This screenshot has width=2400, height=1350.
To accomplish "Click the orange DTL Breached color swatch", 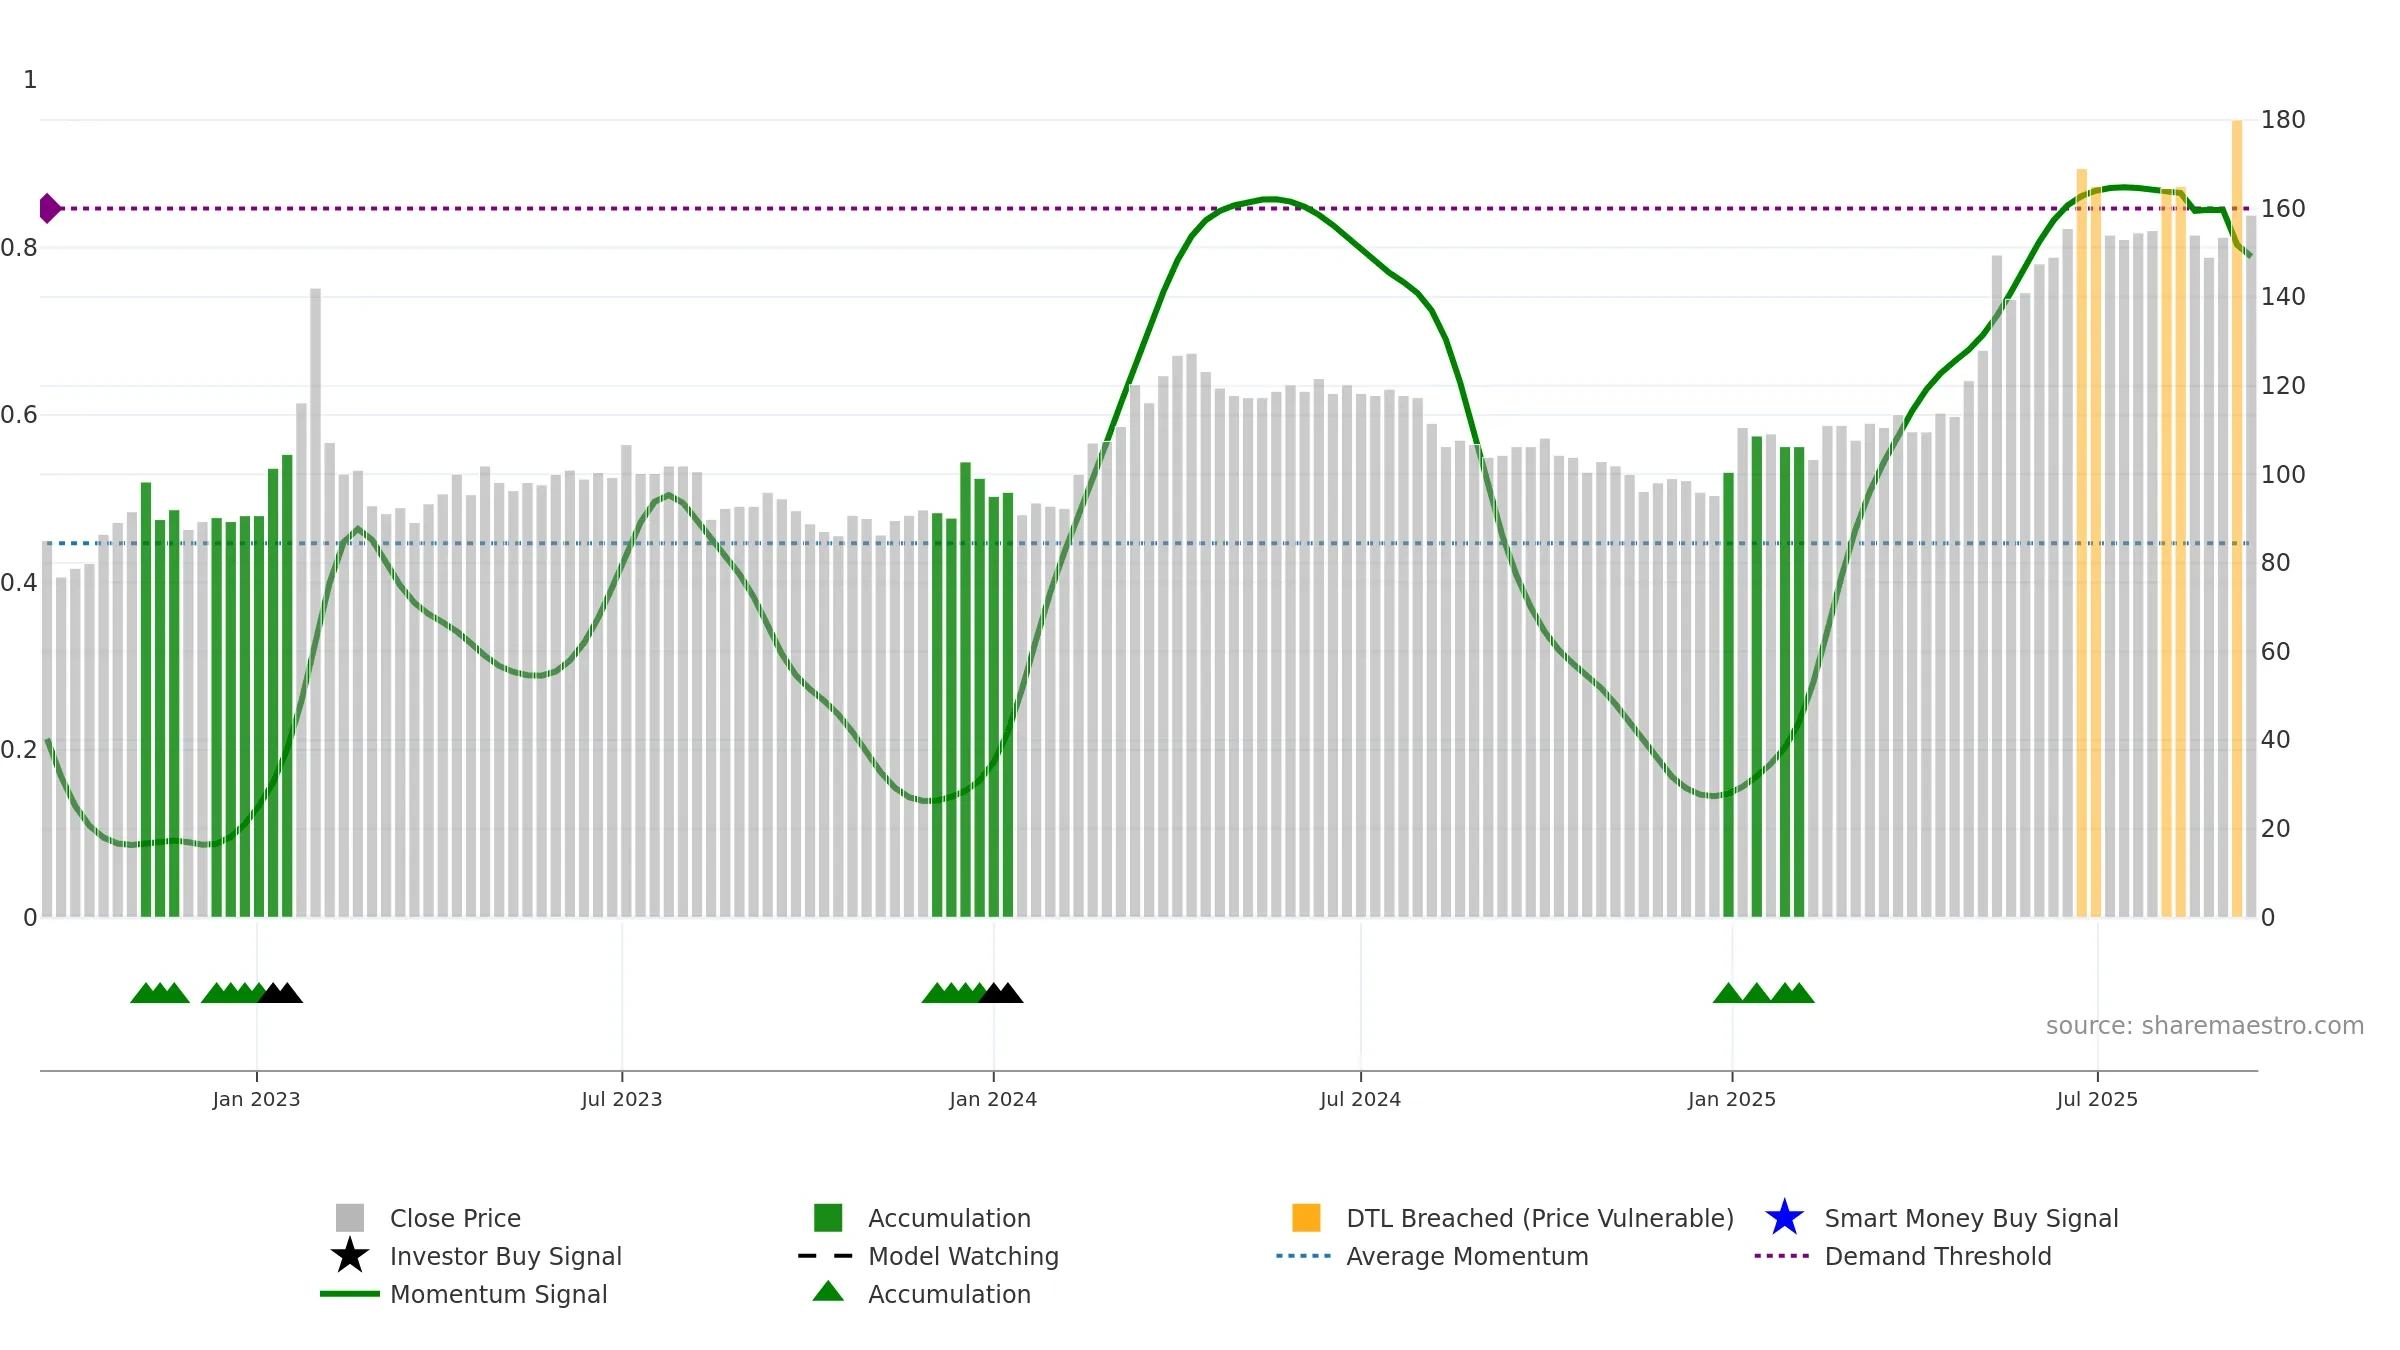I will (1306, 1218).
